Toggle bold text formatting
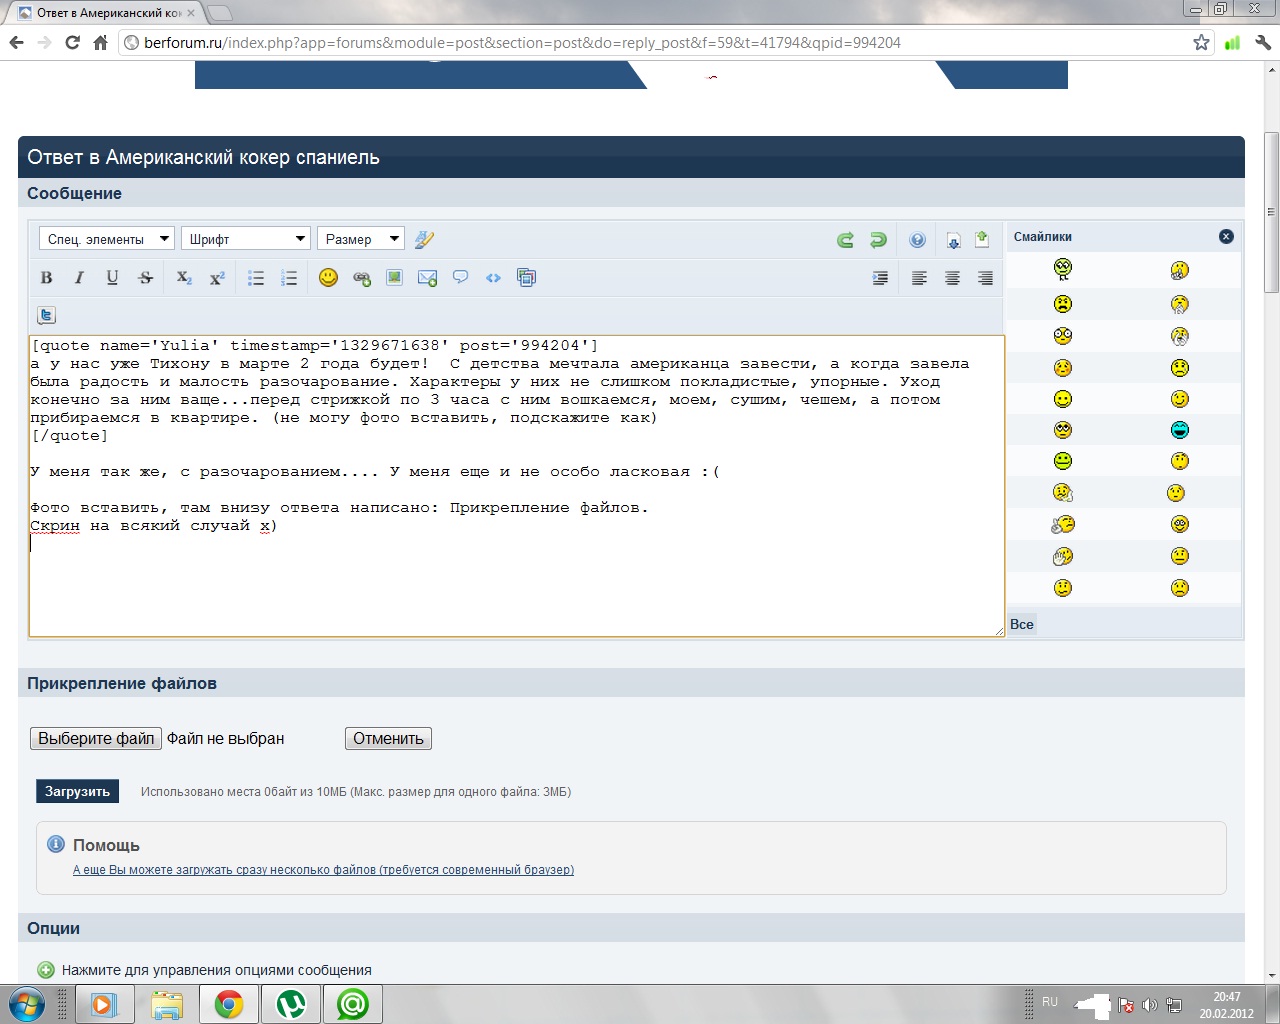This screenshot has width=1280, height=1024. 46,278
